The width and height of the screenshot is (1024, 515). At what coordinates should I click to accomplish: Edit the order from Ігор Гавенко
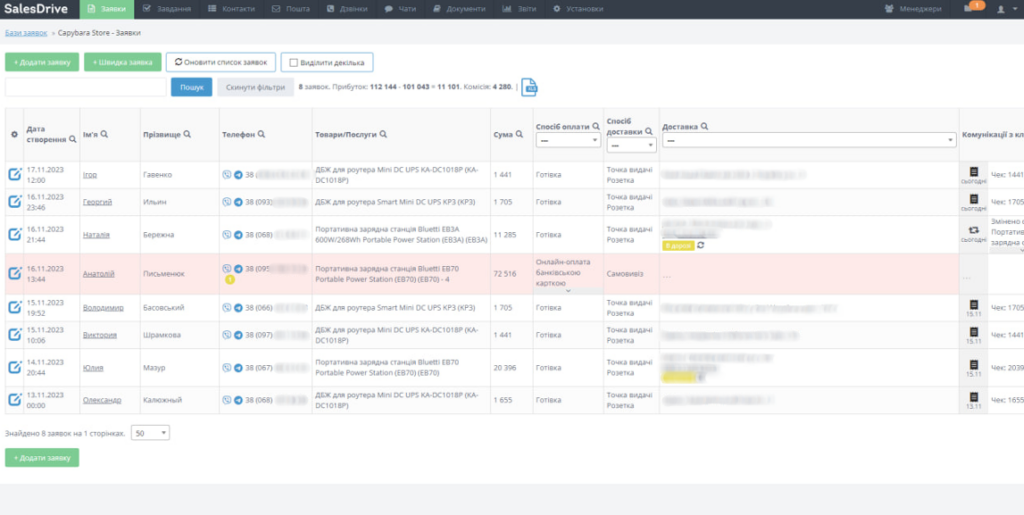click(x=14, y=174)
